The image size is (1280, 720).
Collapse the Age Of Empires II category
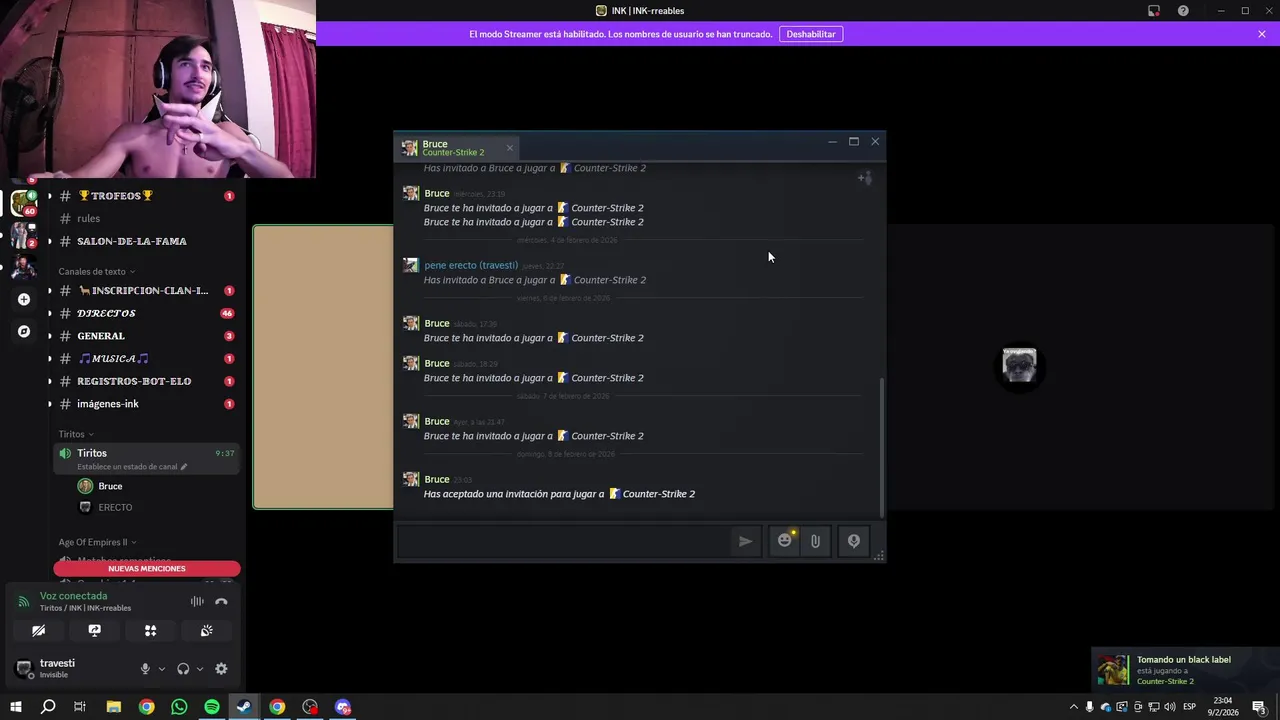coord(96,542)
